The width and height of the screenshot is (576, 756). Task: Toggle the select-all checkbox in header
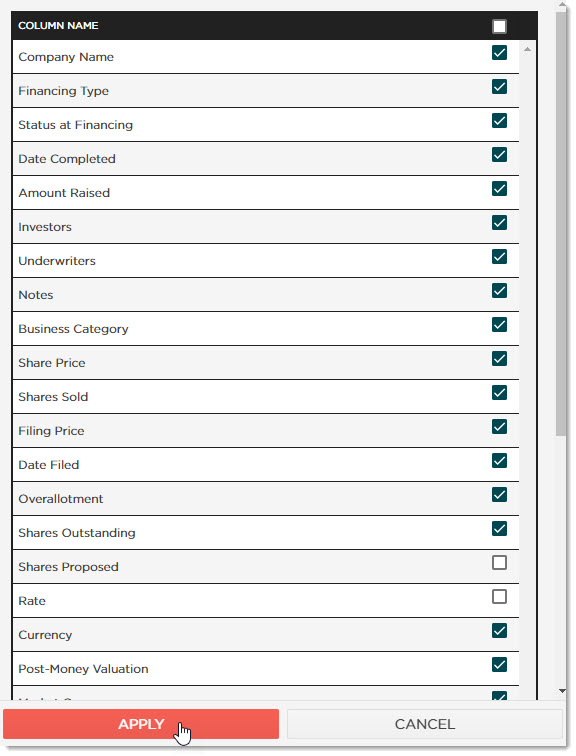pyautogui.click(x=499, y=26)
